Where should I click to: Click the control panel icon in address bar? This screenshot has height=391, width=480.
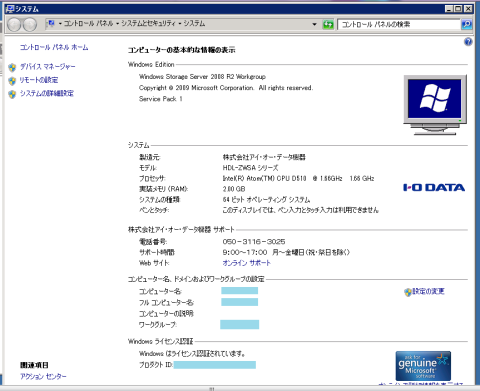51,23
